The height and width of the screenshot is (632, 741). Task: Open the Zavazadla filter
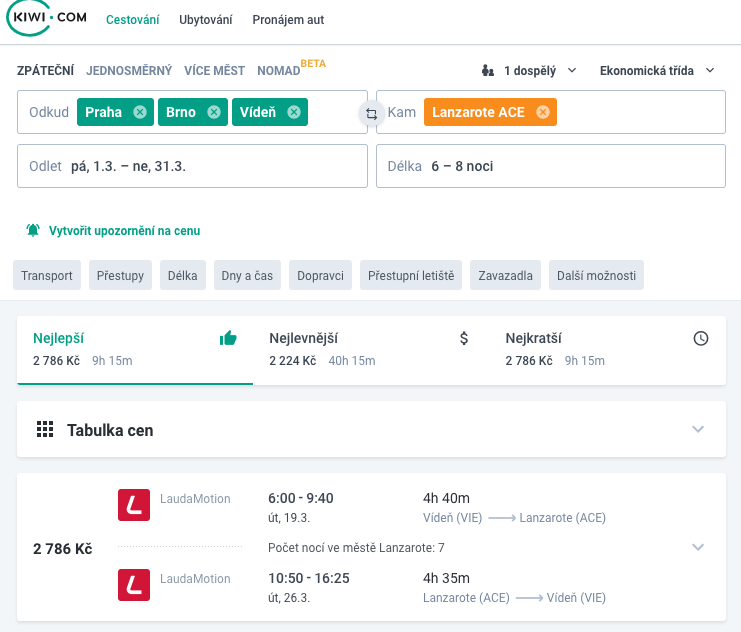coord(505,275)
